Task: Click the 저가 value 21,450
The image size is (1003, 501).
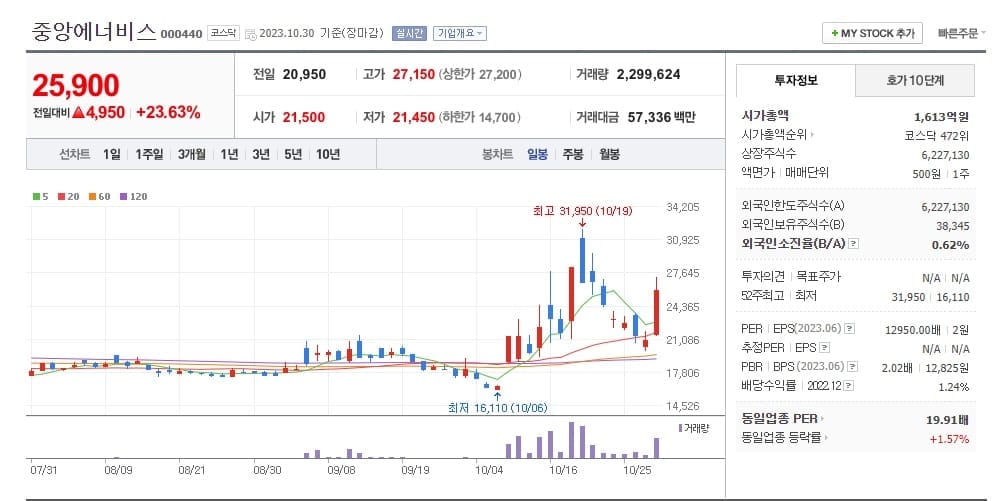Action: coord(413,117)
